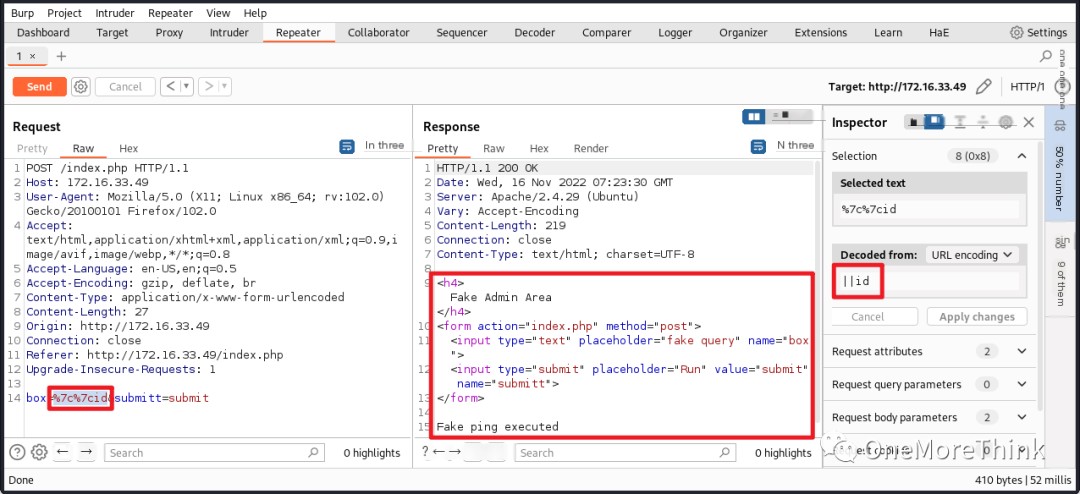
Task: Click request pane Search field
Action: tap(214, 453)
